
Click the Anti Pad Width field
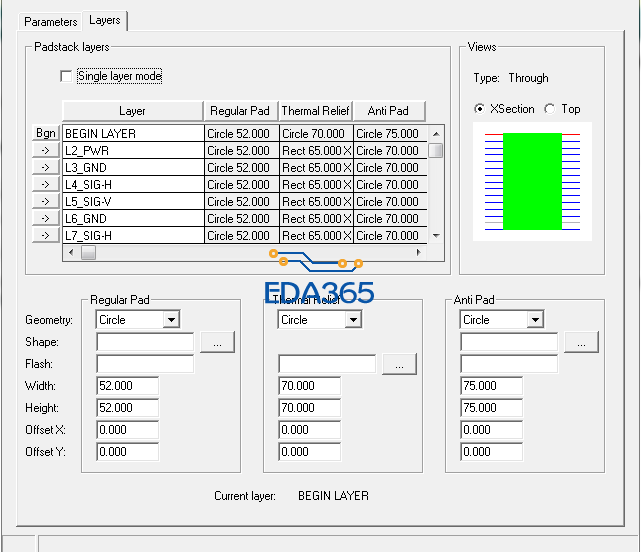pos(491,386)
